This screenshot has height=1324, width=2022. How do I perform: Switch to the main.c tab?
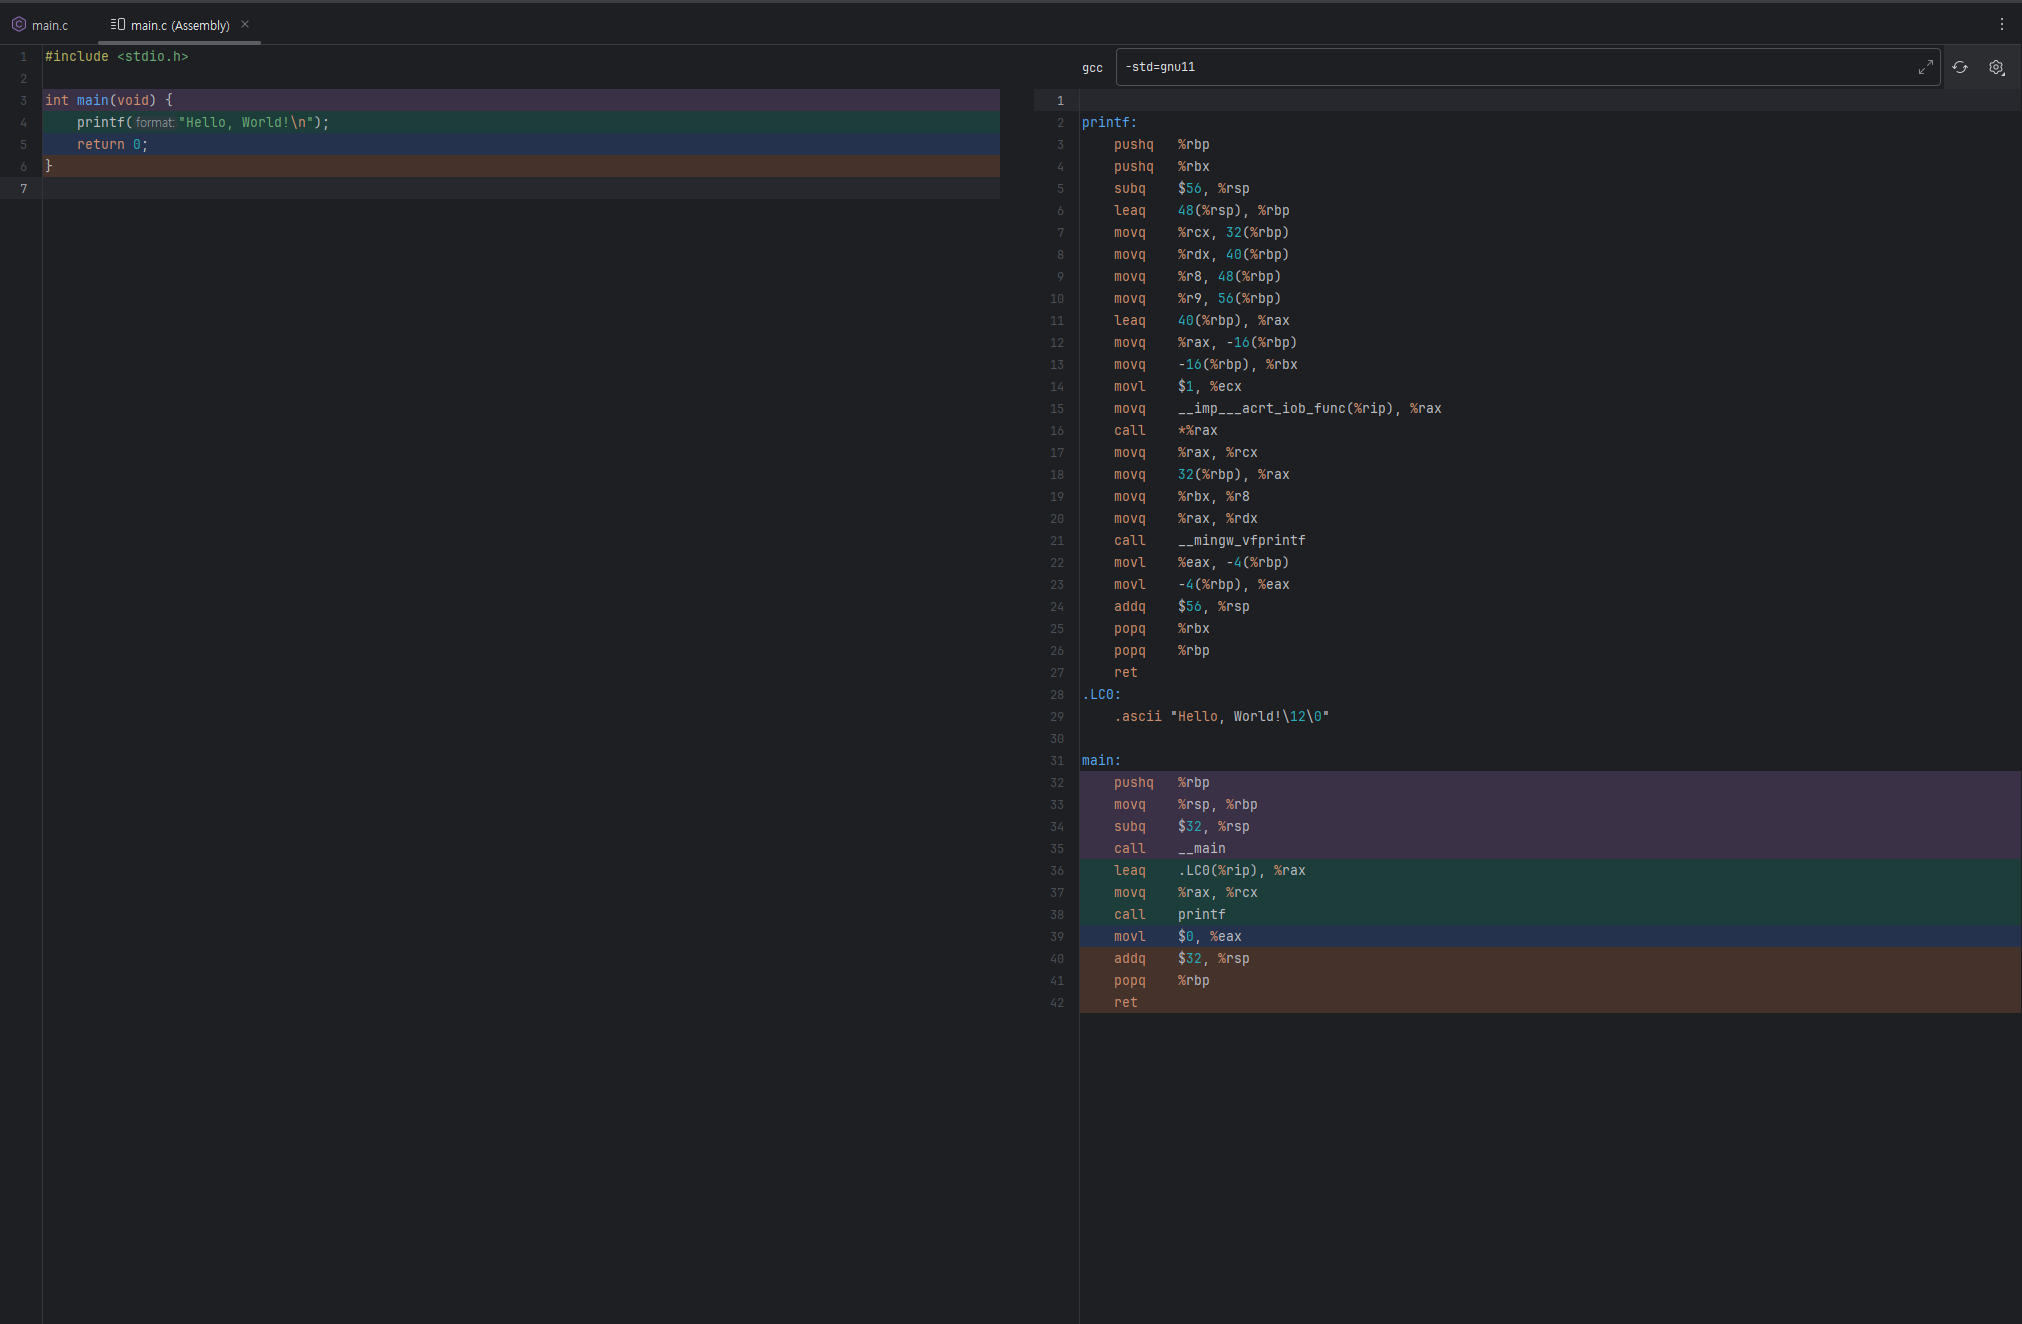(50, 25)
